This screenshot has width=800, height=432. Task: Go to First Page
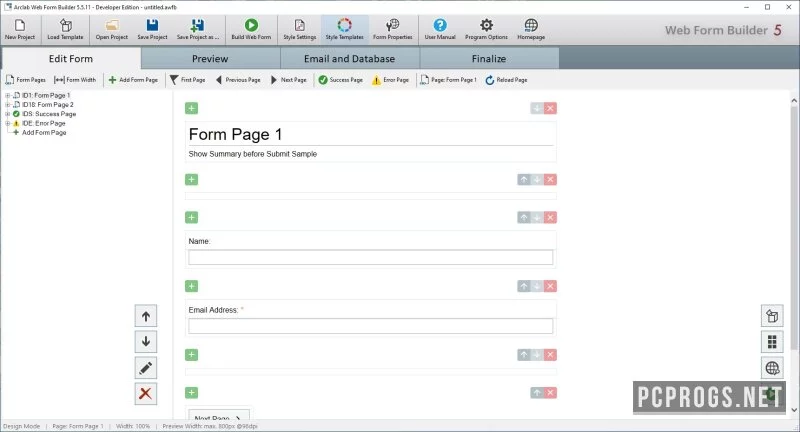(187, 80)
